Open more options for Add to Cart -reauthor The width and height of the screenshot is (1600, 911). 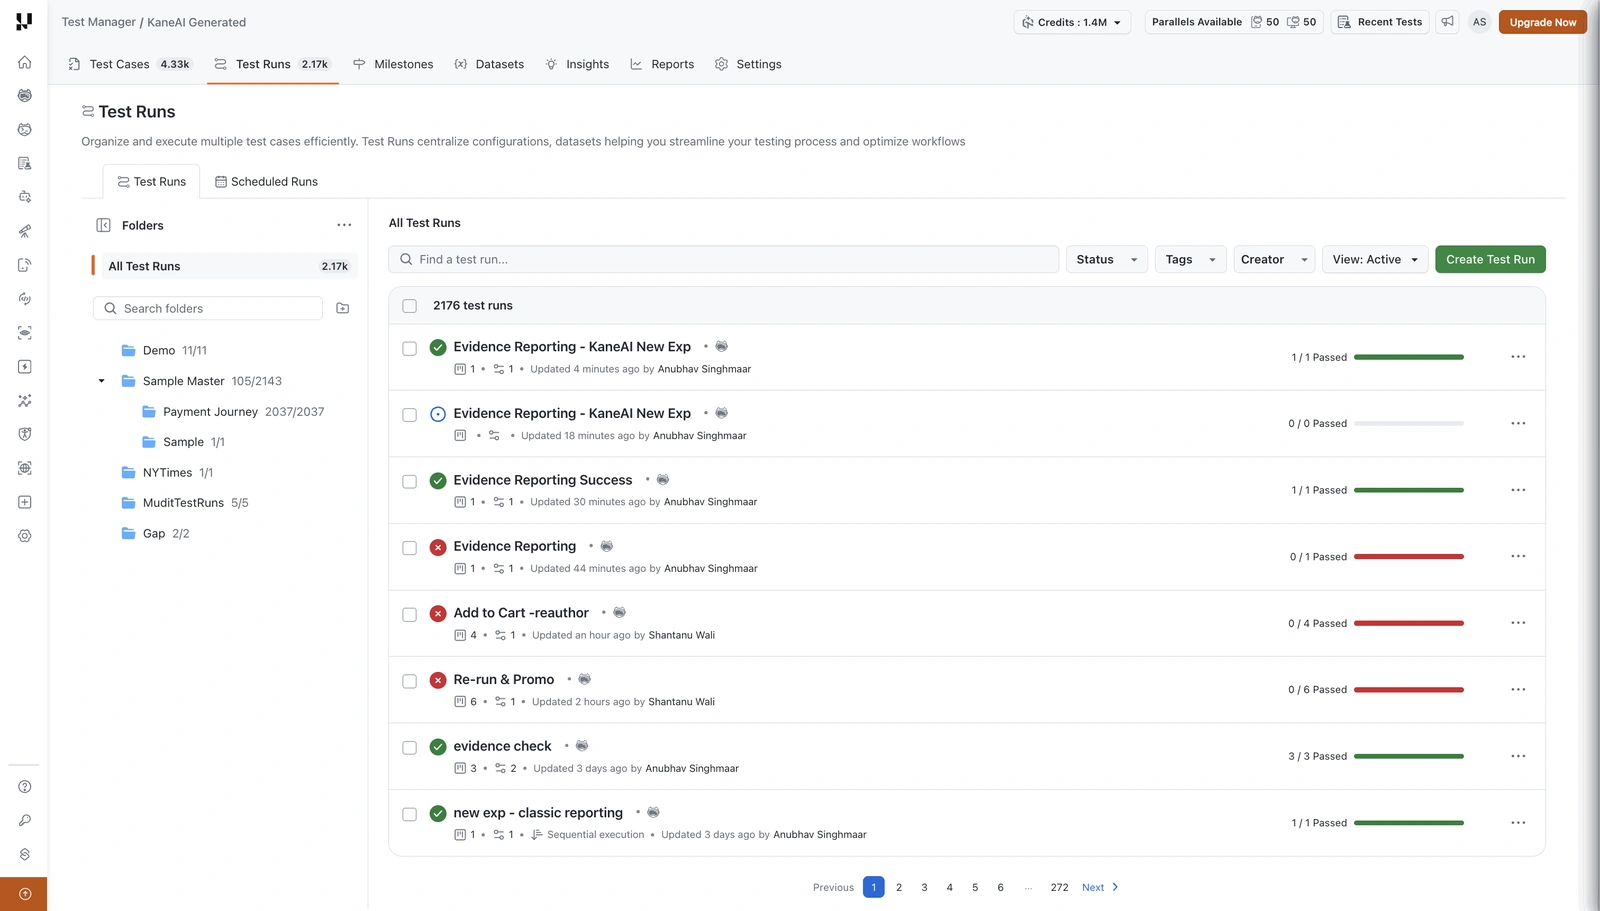(x=1518, y=623)
